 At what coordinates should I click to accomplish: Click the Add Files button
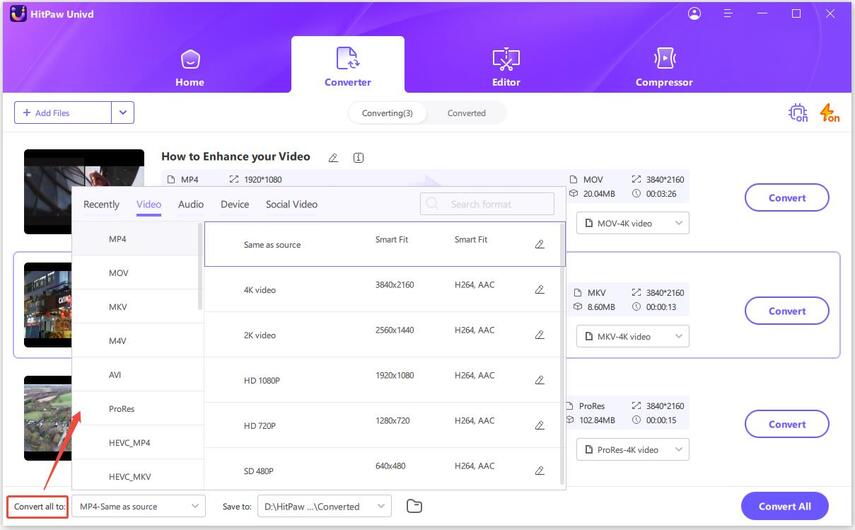click(x=62, y=113)
